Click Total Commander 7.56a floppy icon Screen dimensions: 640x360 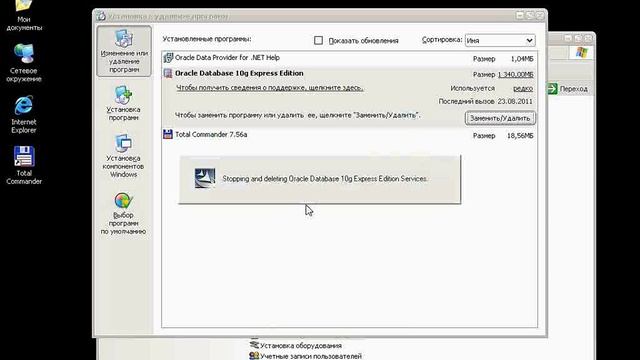(168, 134)
